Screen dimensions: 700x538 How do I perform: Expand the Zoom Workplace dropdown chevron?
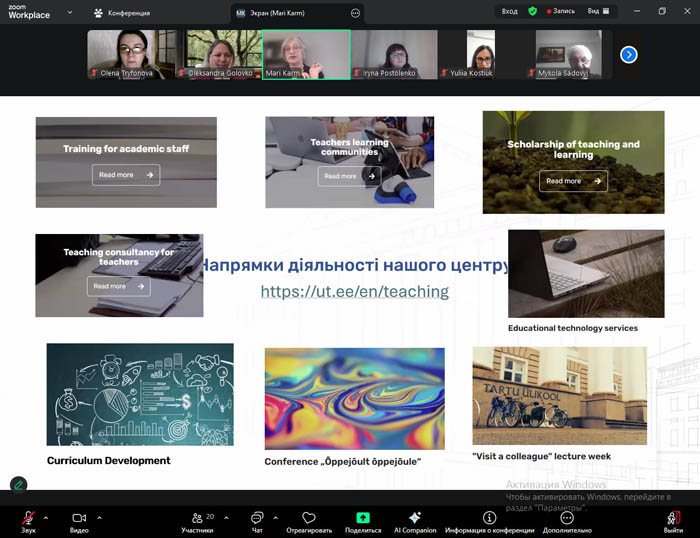tap(69, 13)
